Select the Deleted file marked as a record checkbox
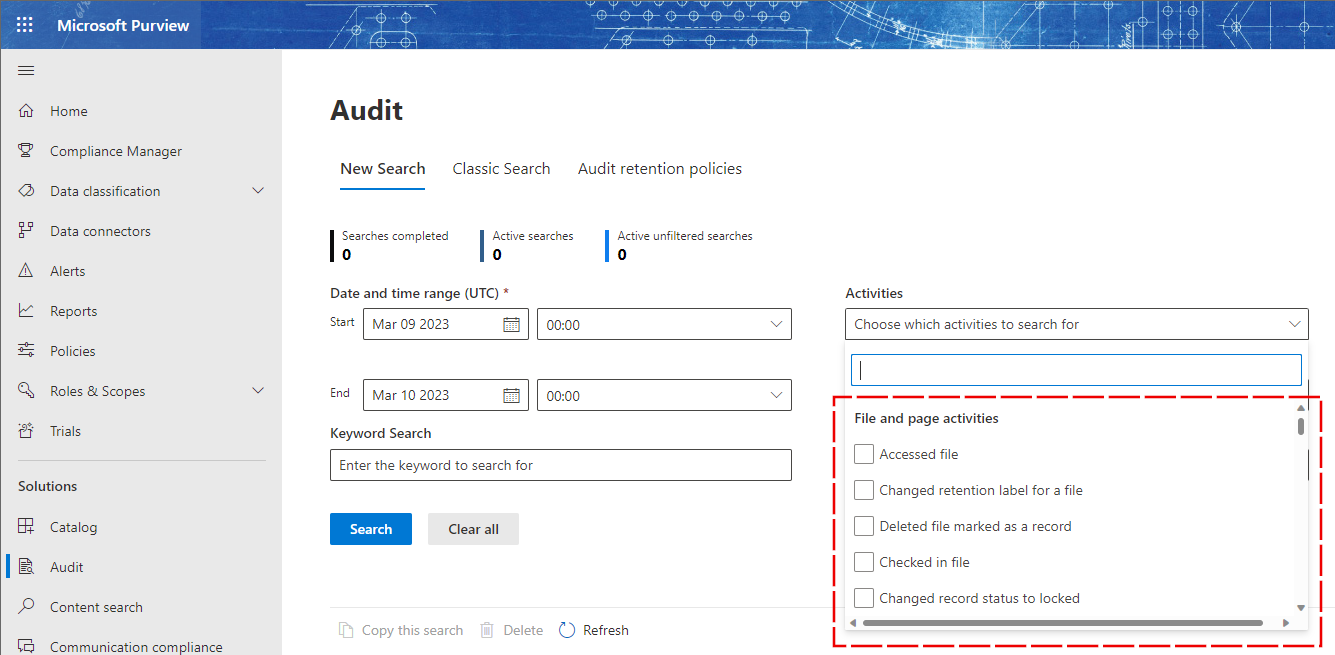Image resolution: width=1335 pixels, height=655 pixels. pyautogui.click(x=864, y=525)
